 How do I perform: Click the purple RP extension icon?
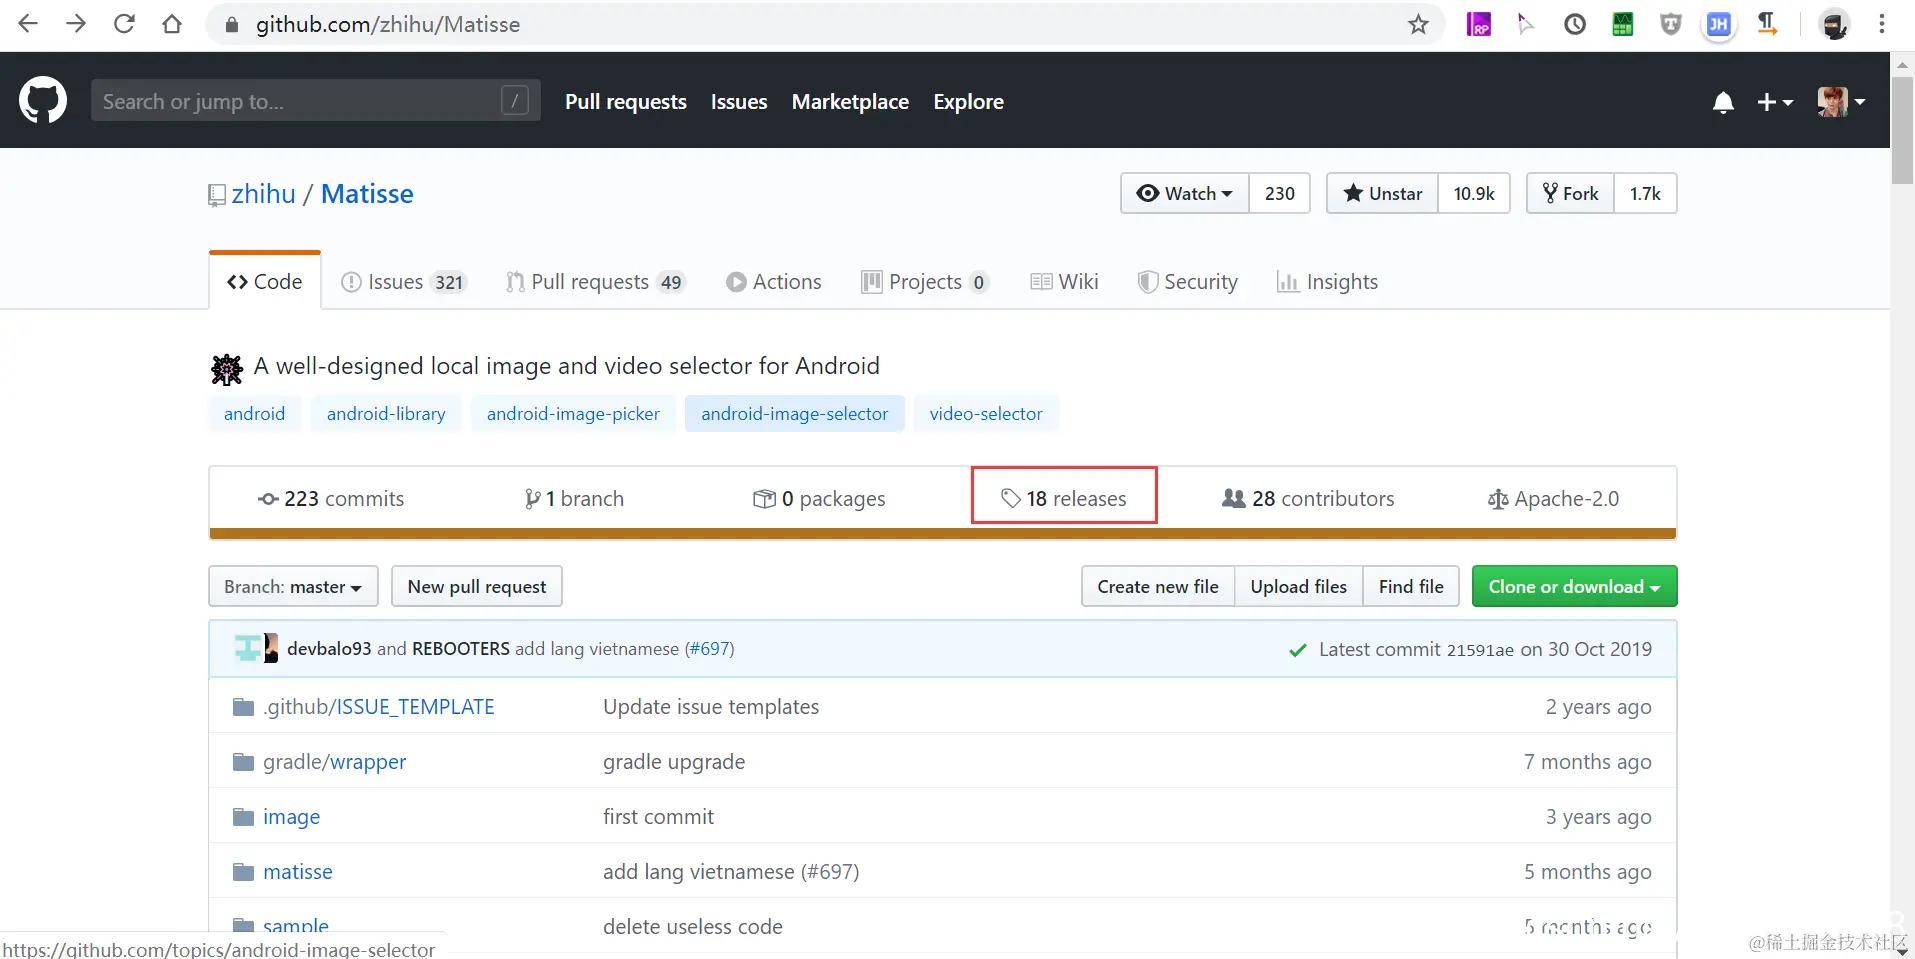[x=1479, y=24]
